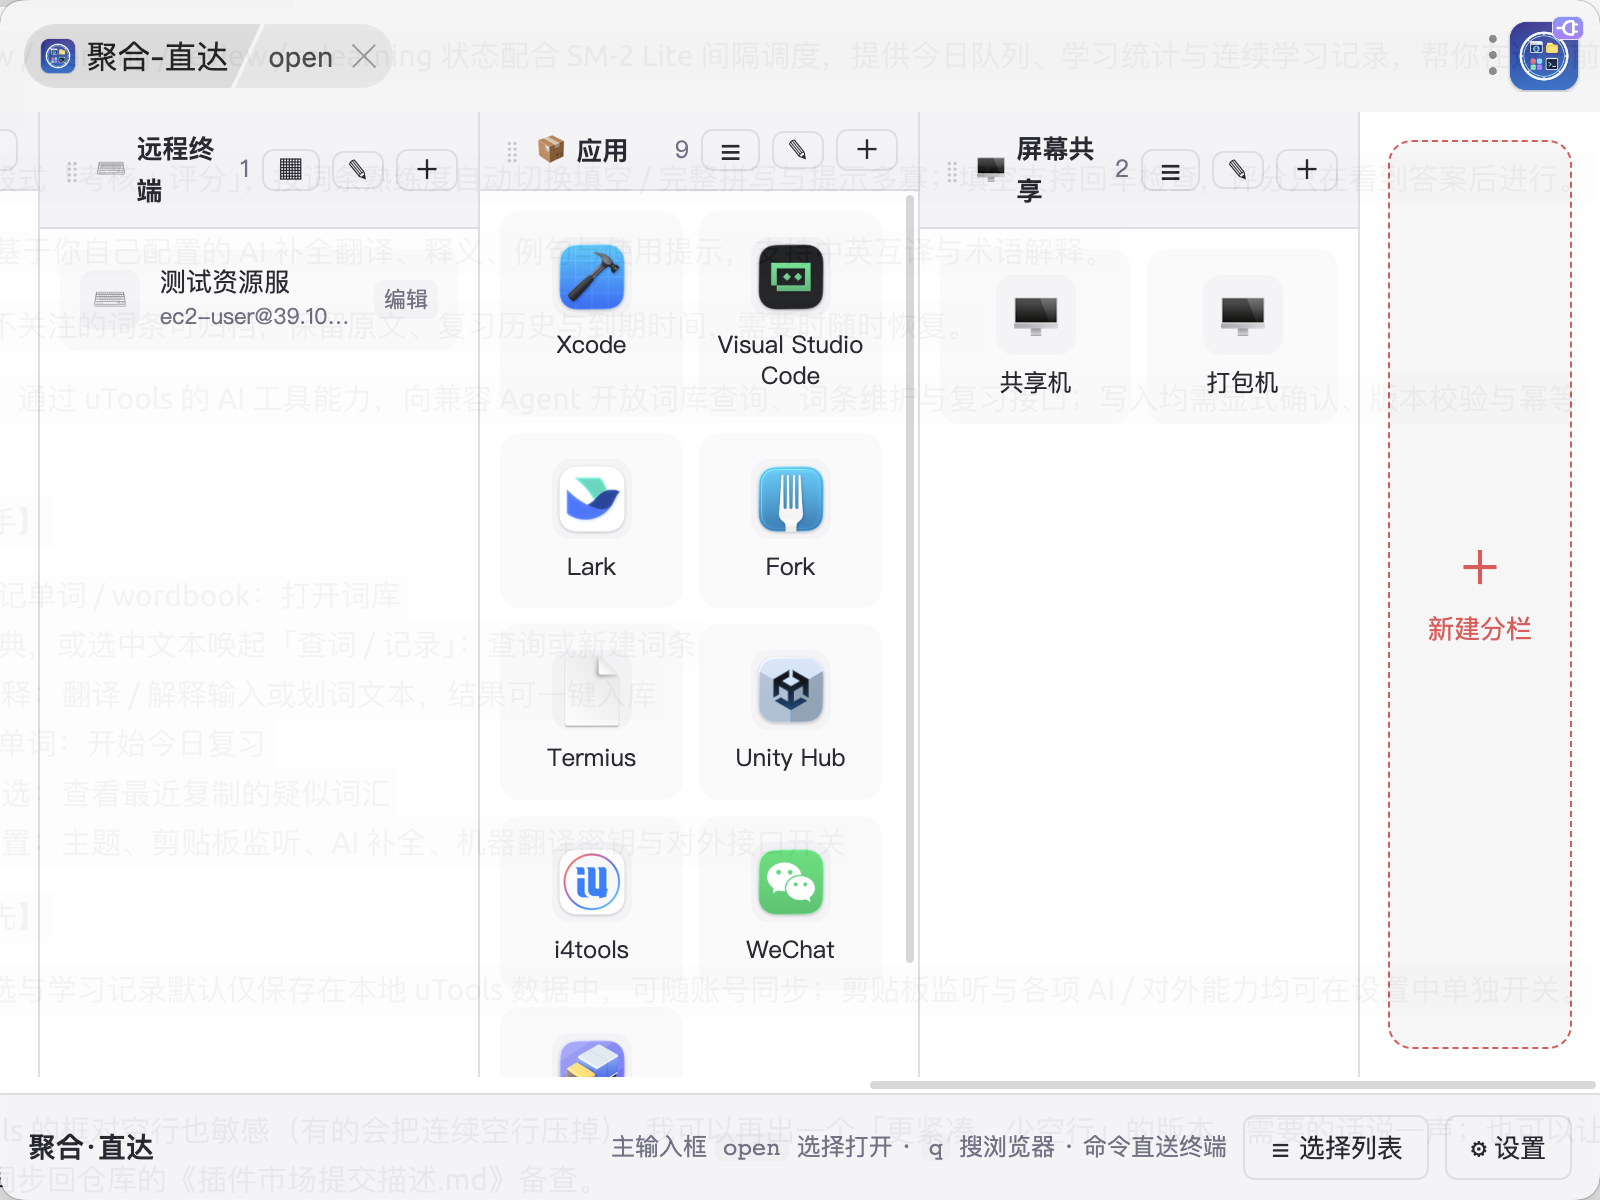The image size is (1600, 1200).
Task: Click the drag handle of 远程终端 column
Action: tap(72, 170)
